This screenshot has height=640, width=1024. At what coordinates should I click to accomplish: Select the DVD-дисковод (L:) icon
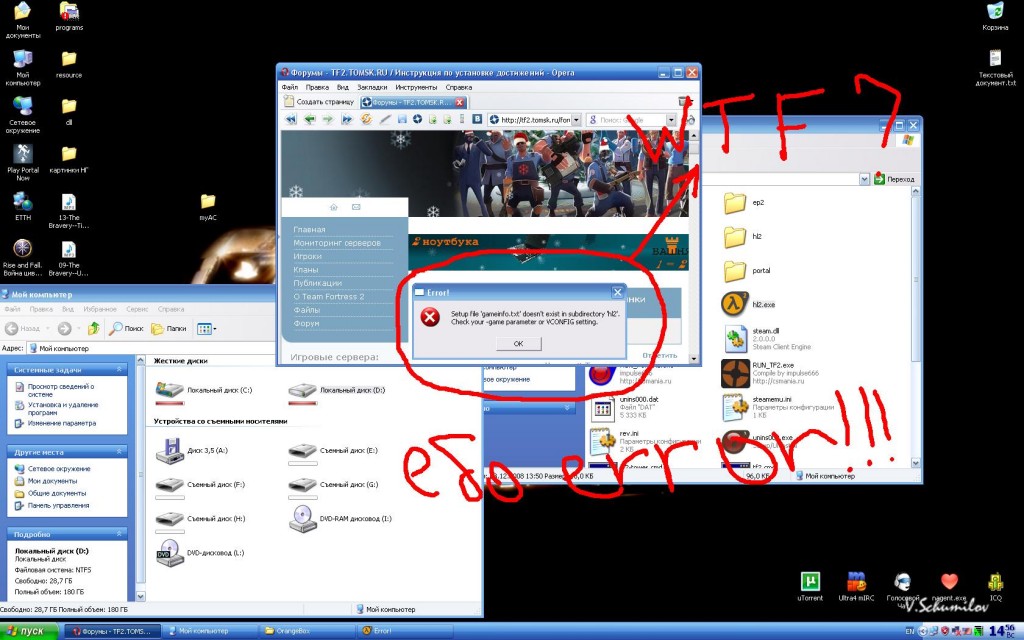(x=169, y=552)
